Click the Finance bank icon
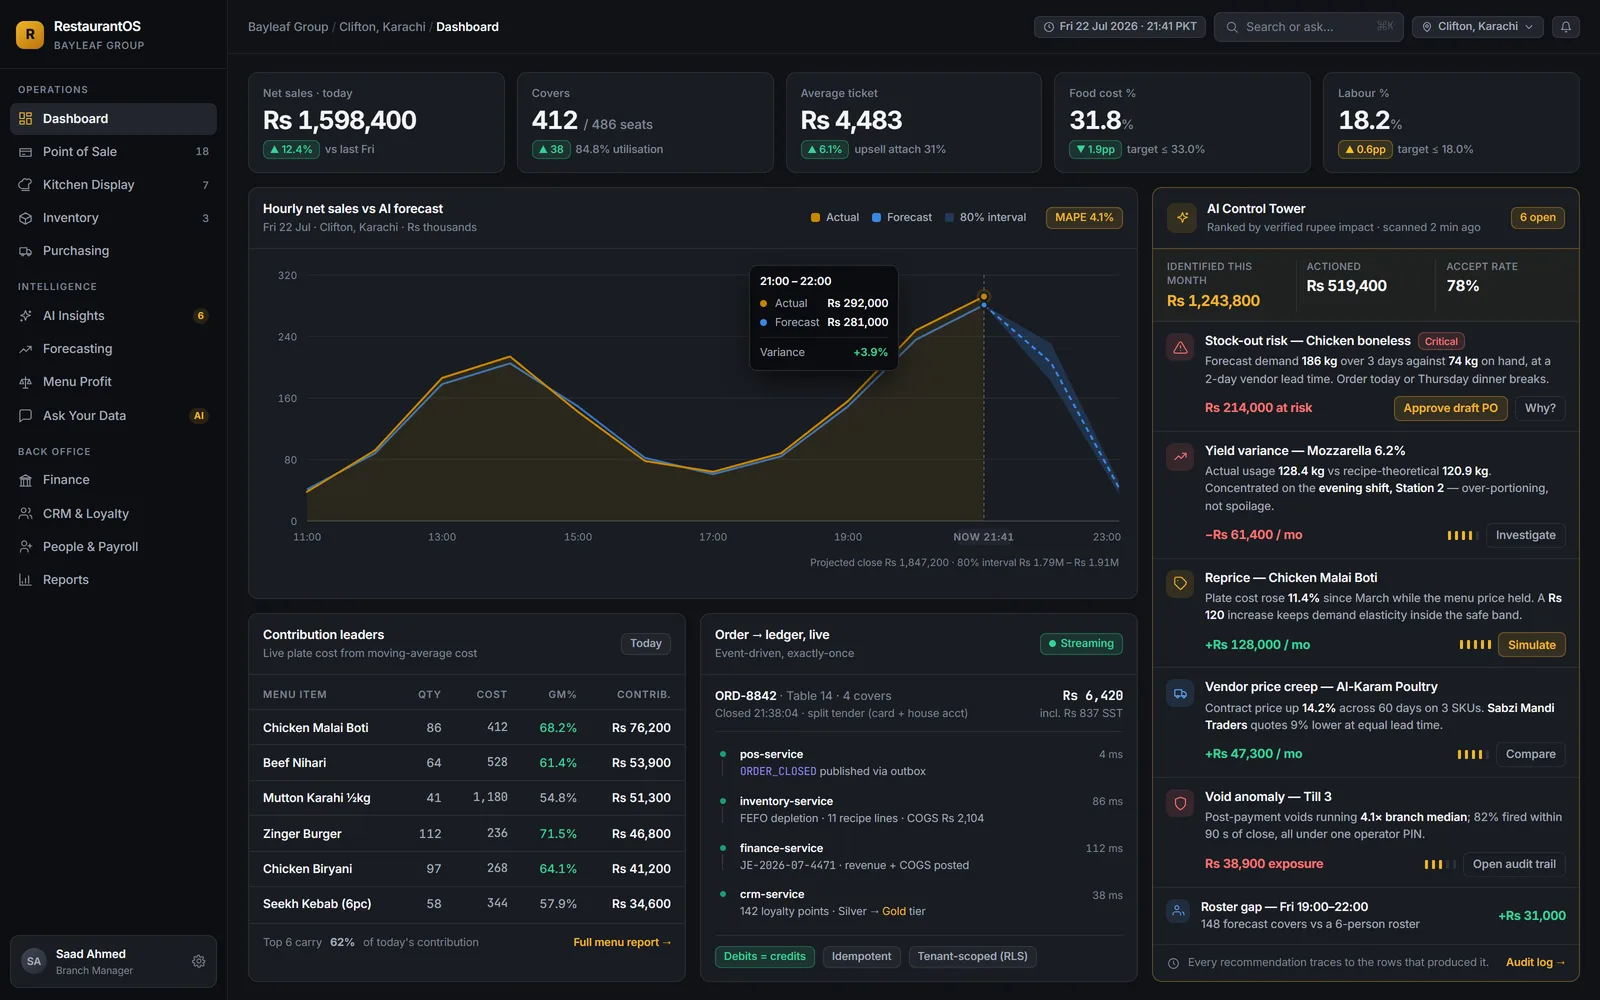 (26, 480)
